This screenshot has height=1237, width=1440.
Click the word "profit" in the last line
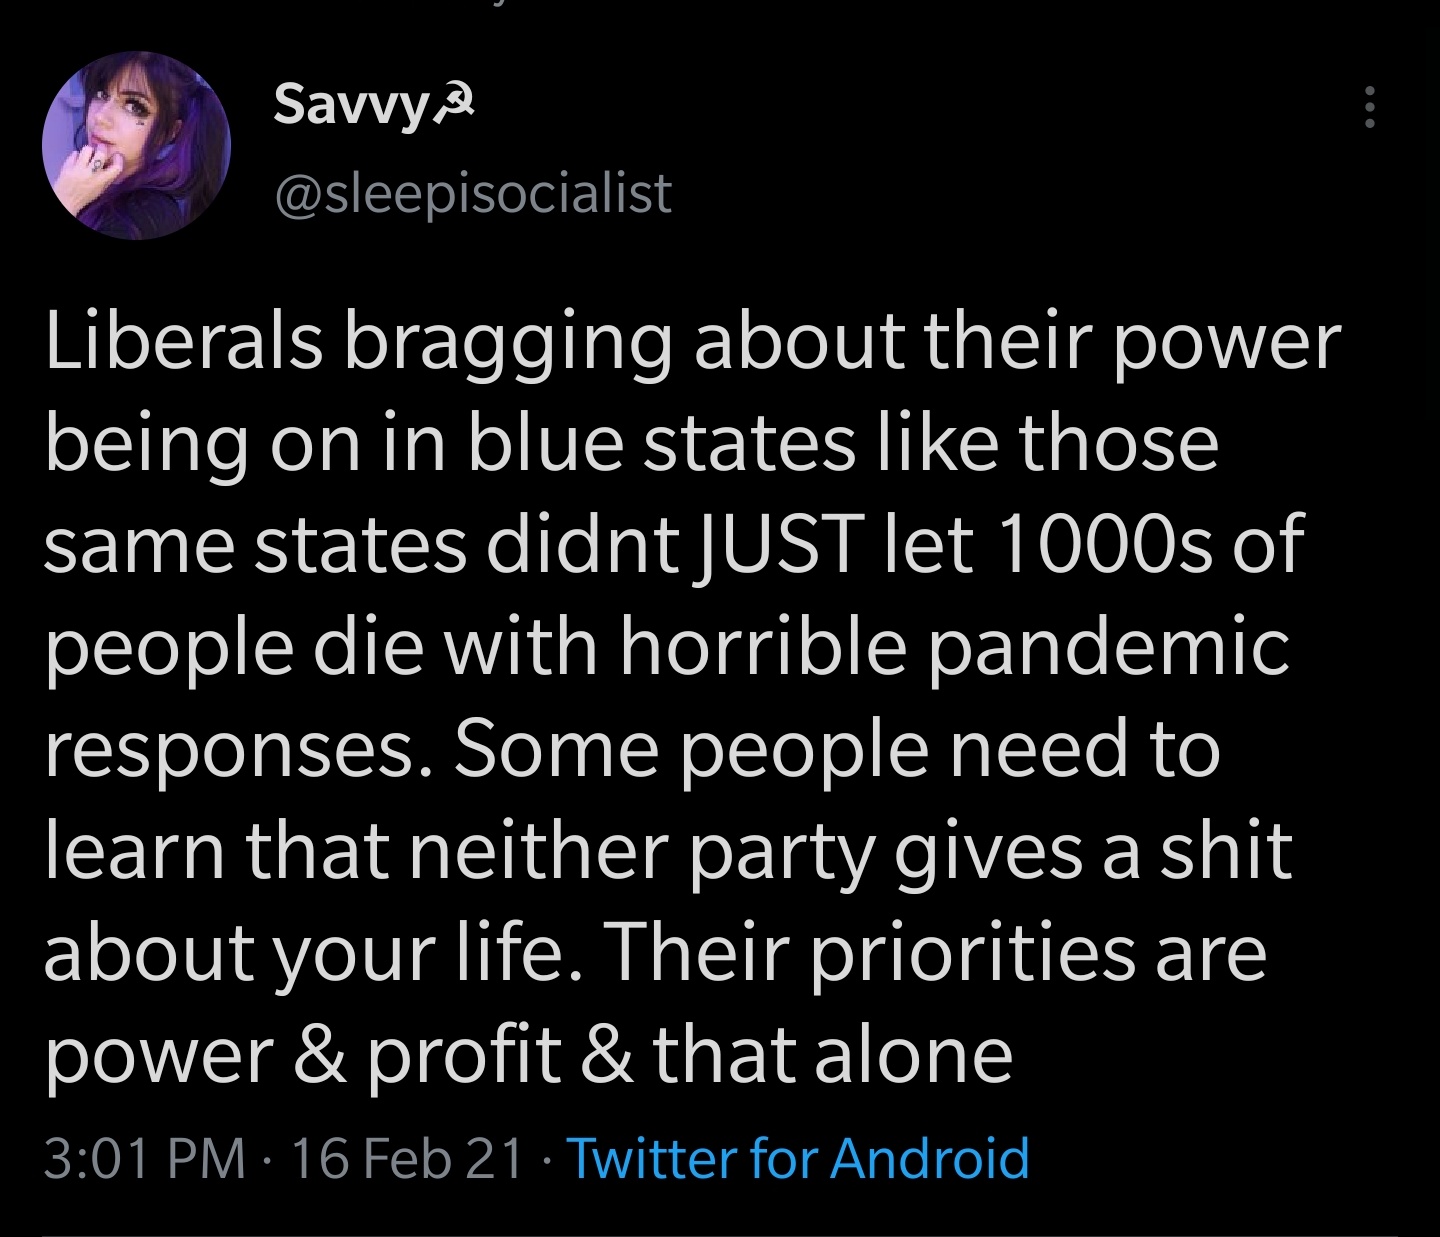[x=464, y=1056]
